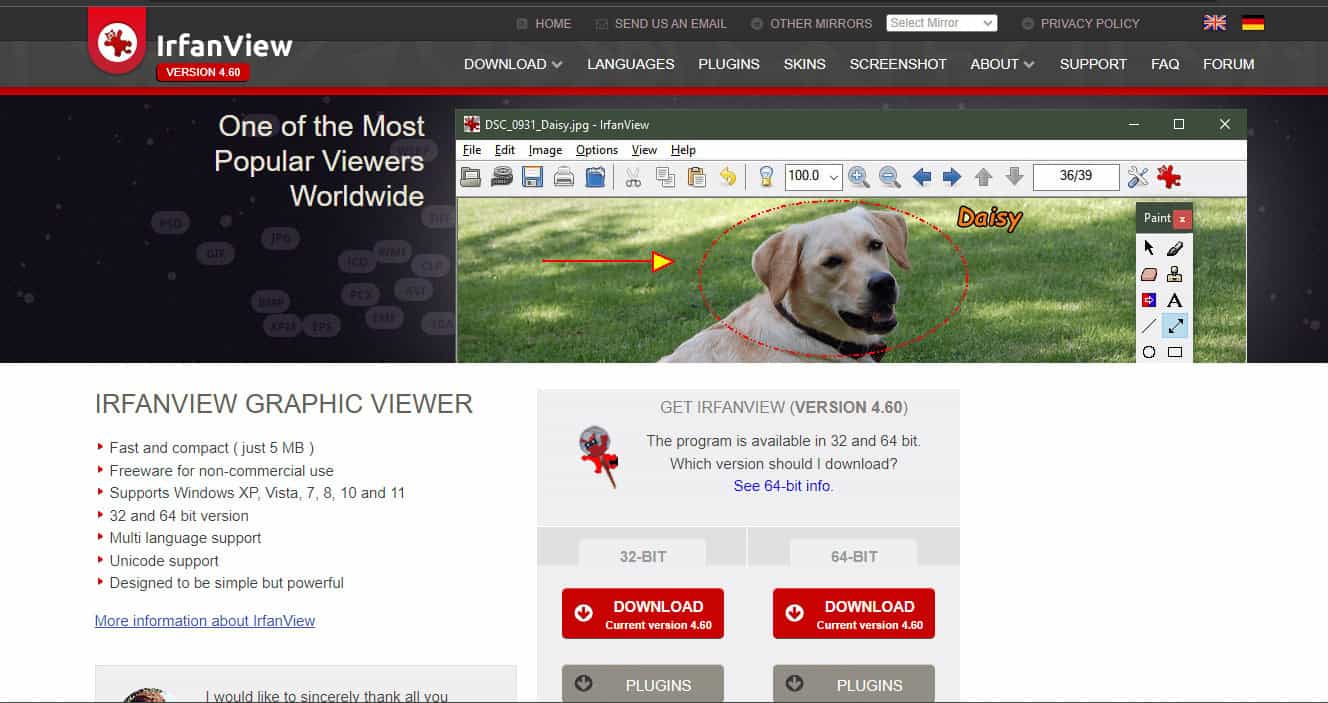Go to next image with blue right arrow

(x=952, y=177)
